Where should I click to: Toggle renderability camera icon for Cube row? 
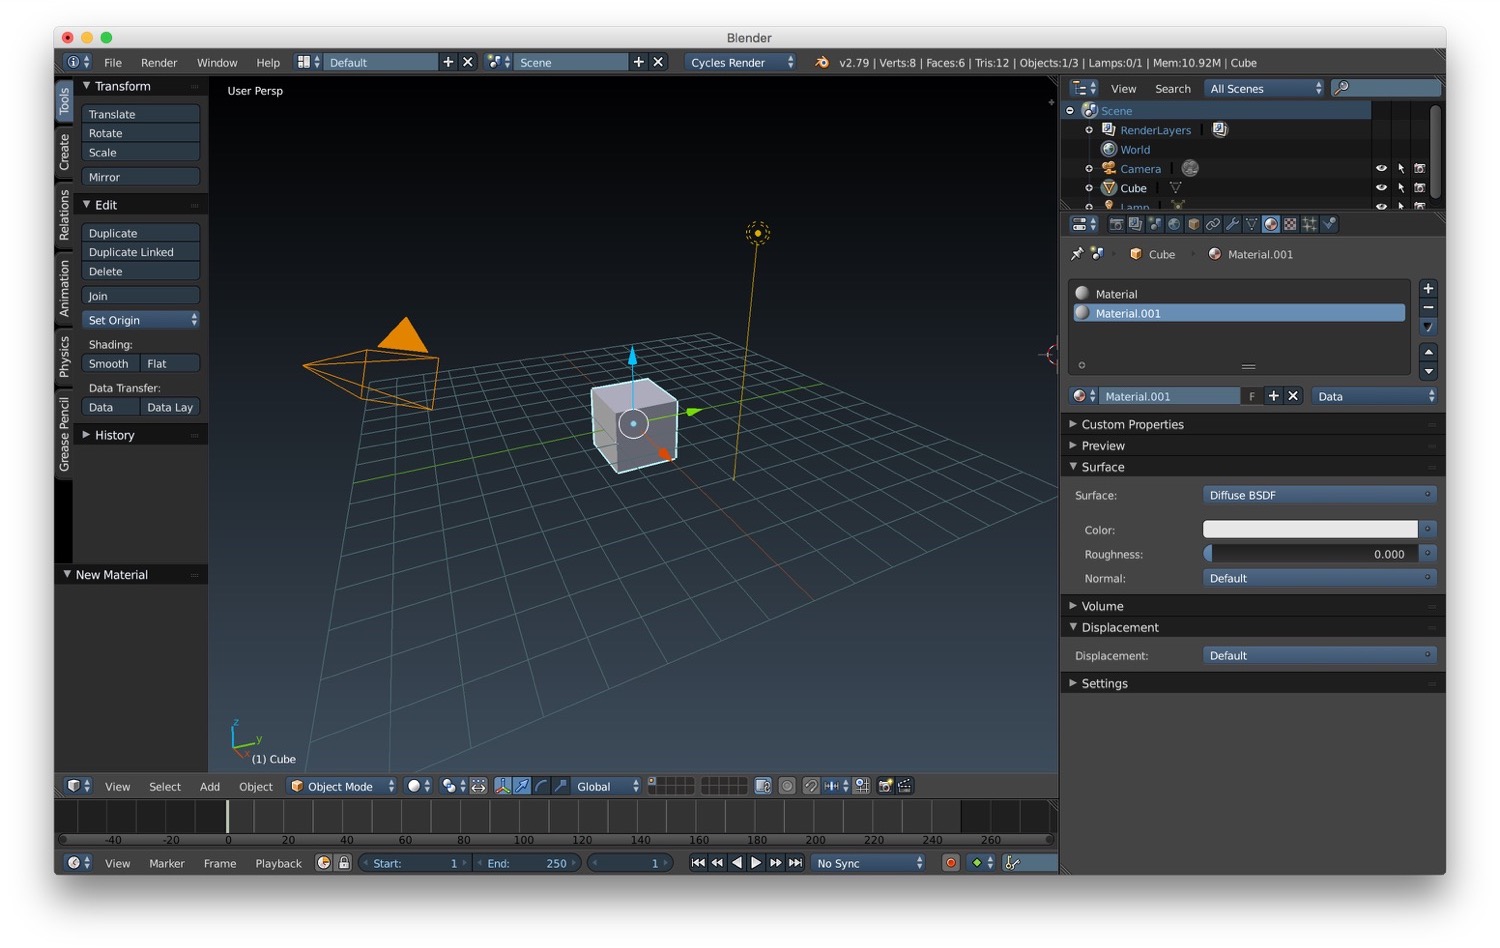[x=1419, y=188]
